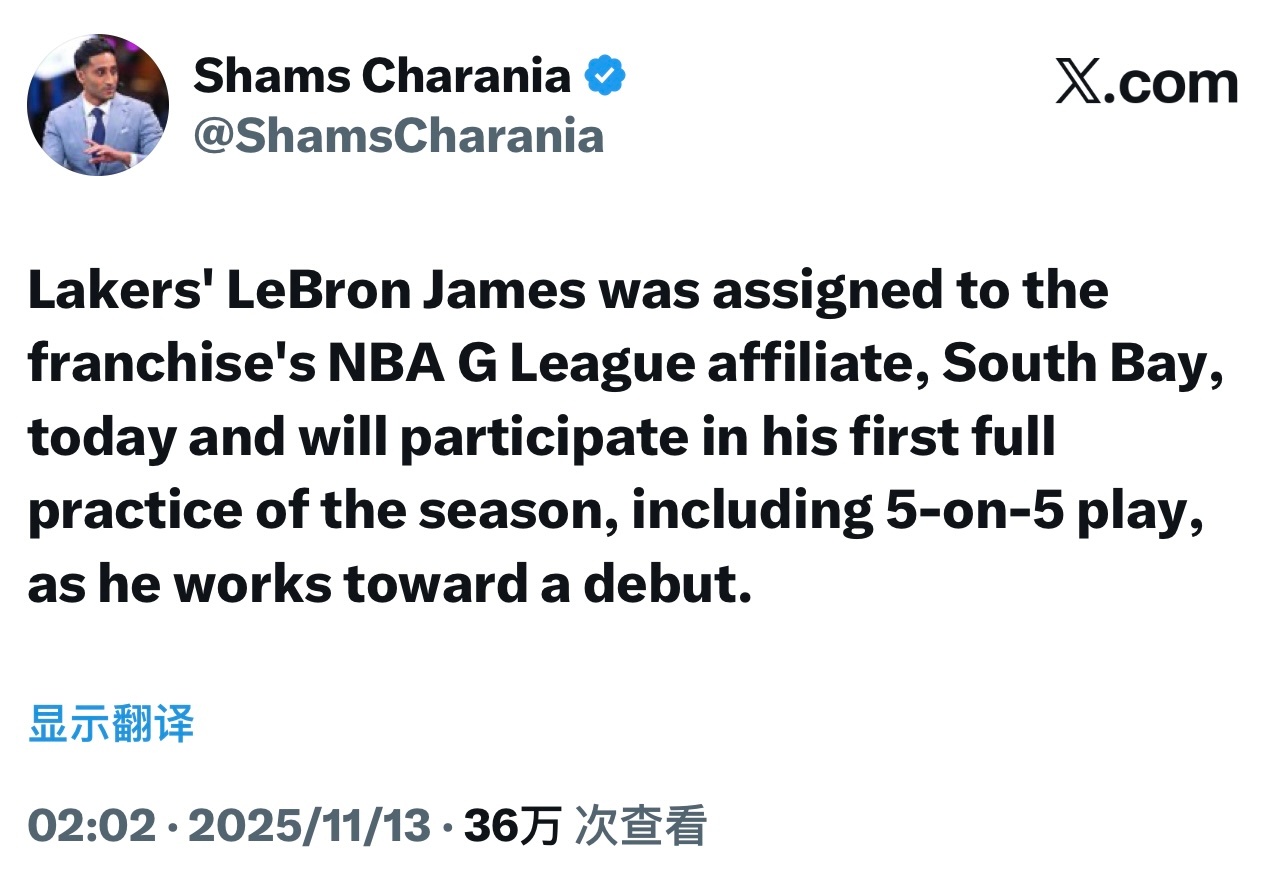1276x883 pixels.
Task: Select the phrase South Bay in the tweet
Action: 1075,363
